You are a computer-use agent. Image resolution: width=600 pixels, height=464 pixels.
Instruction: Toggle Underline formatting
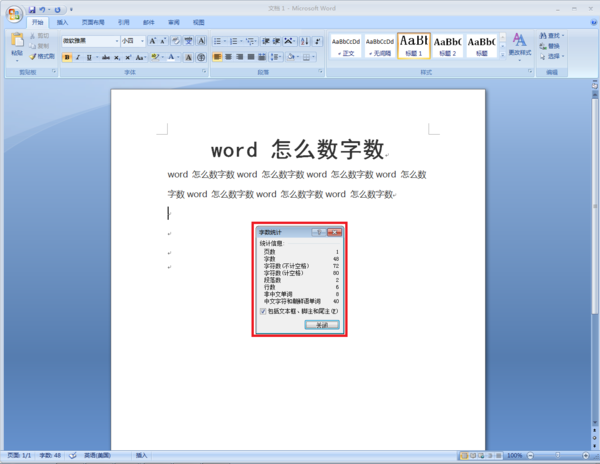click(x=89, y=57)
